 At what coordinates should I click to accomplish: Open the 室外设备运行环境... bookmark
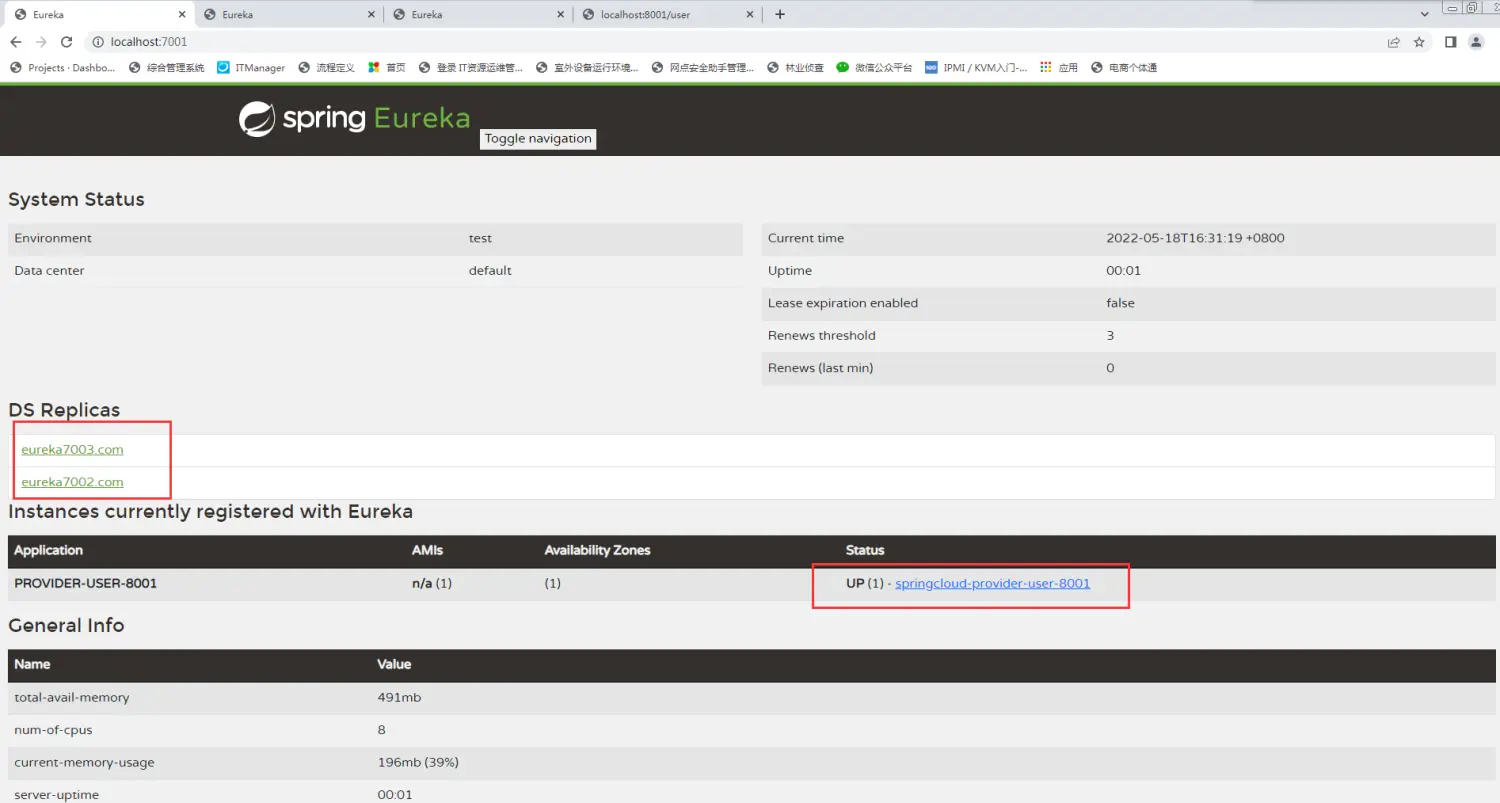pos(587,68)
